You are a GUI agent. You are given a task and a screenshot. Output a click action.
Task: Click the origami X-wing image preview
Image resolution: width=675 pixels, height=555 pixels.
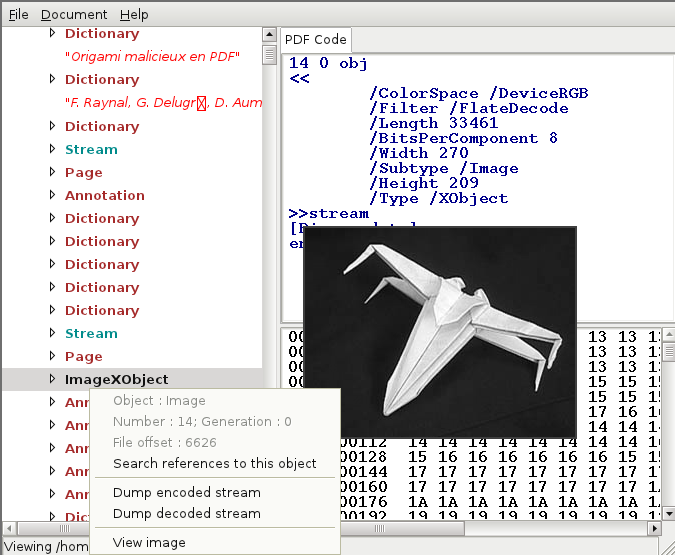pyautogui.click(x=440, y=332)
